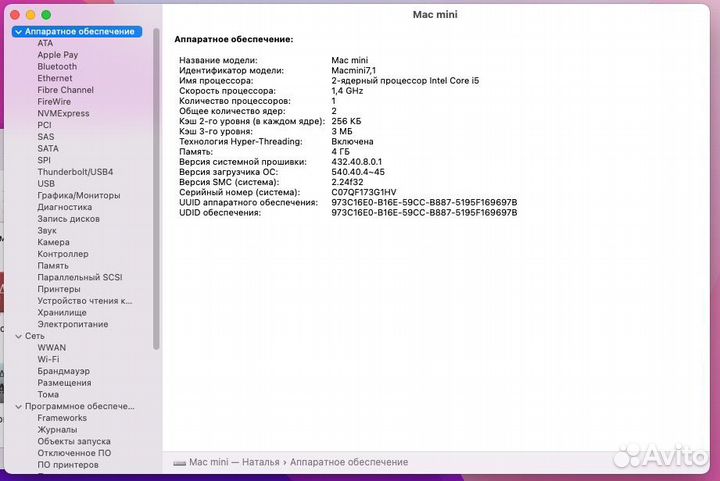
Task: Select NVMExpress in the sidebar
Action: tap(63, 113)
